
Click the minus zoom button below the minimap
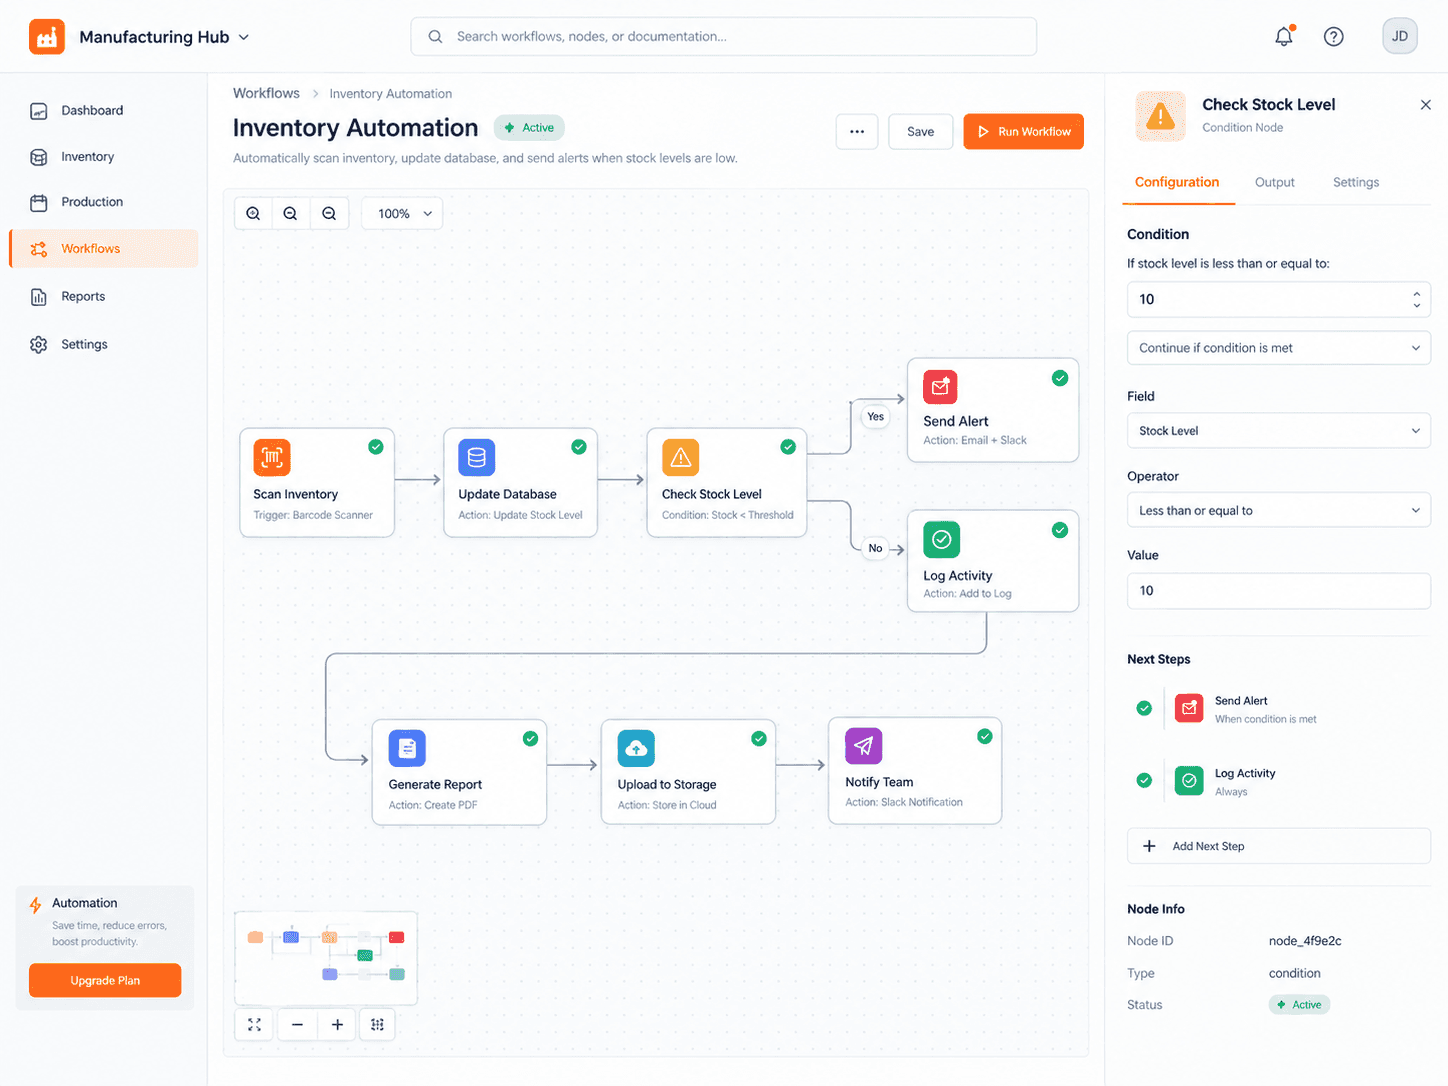297,1024
